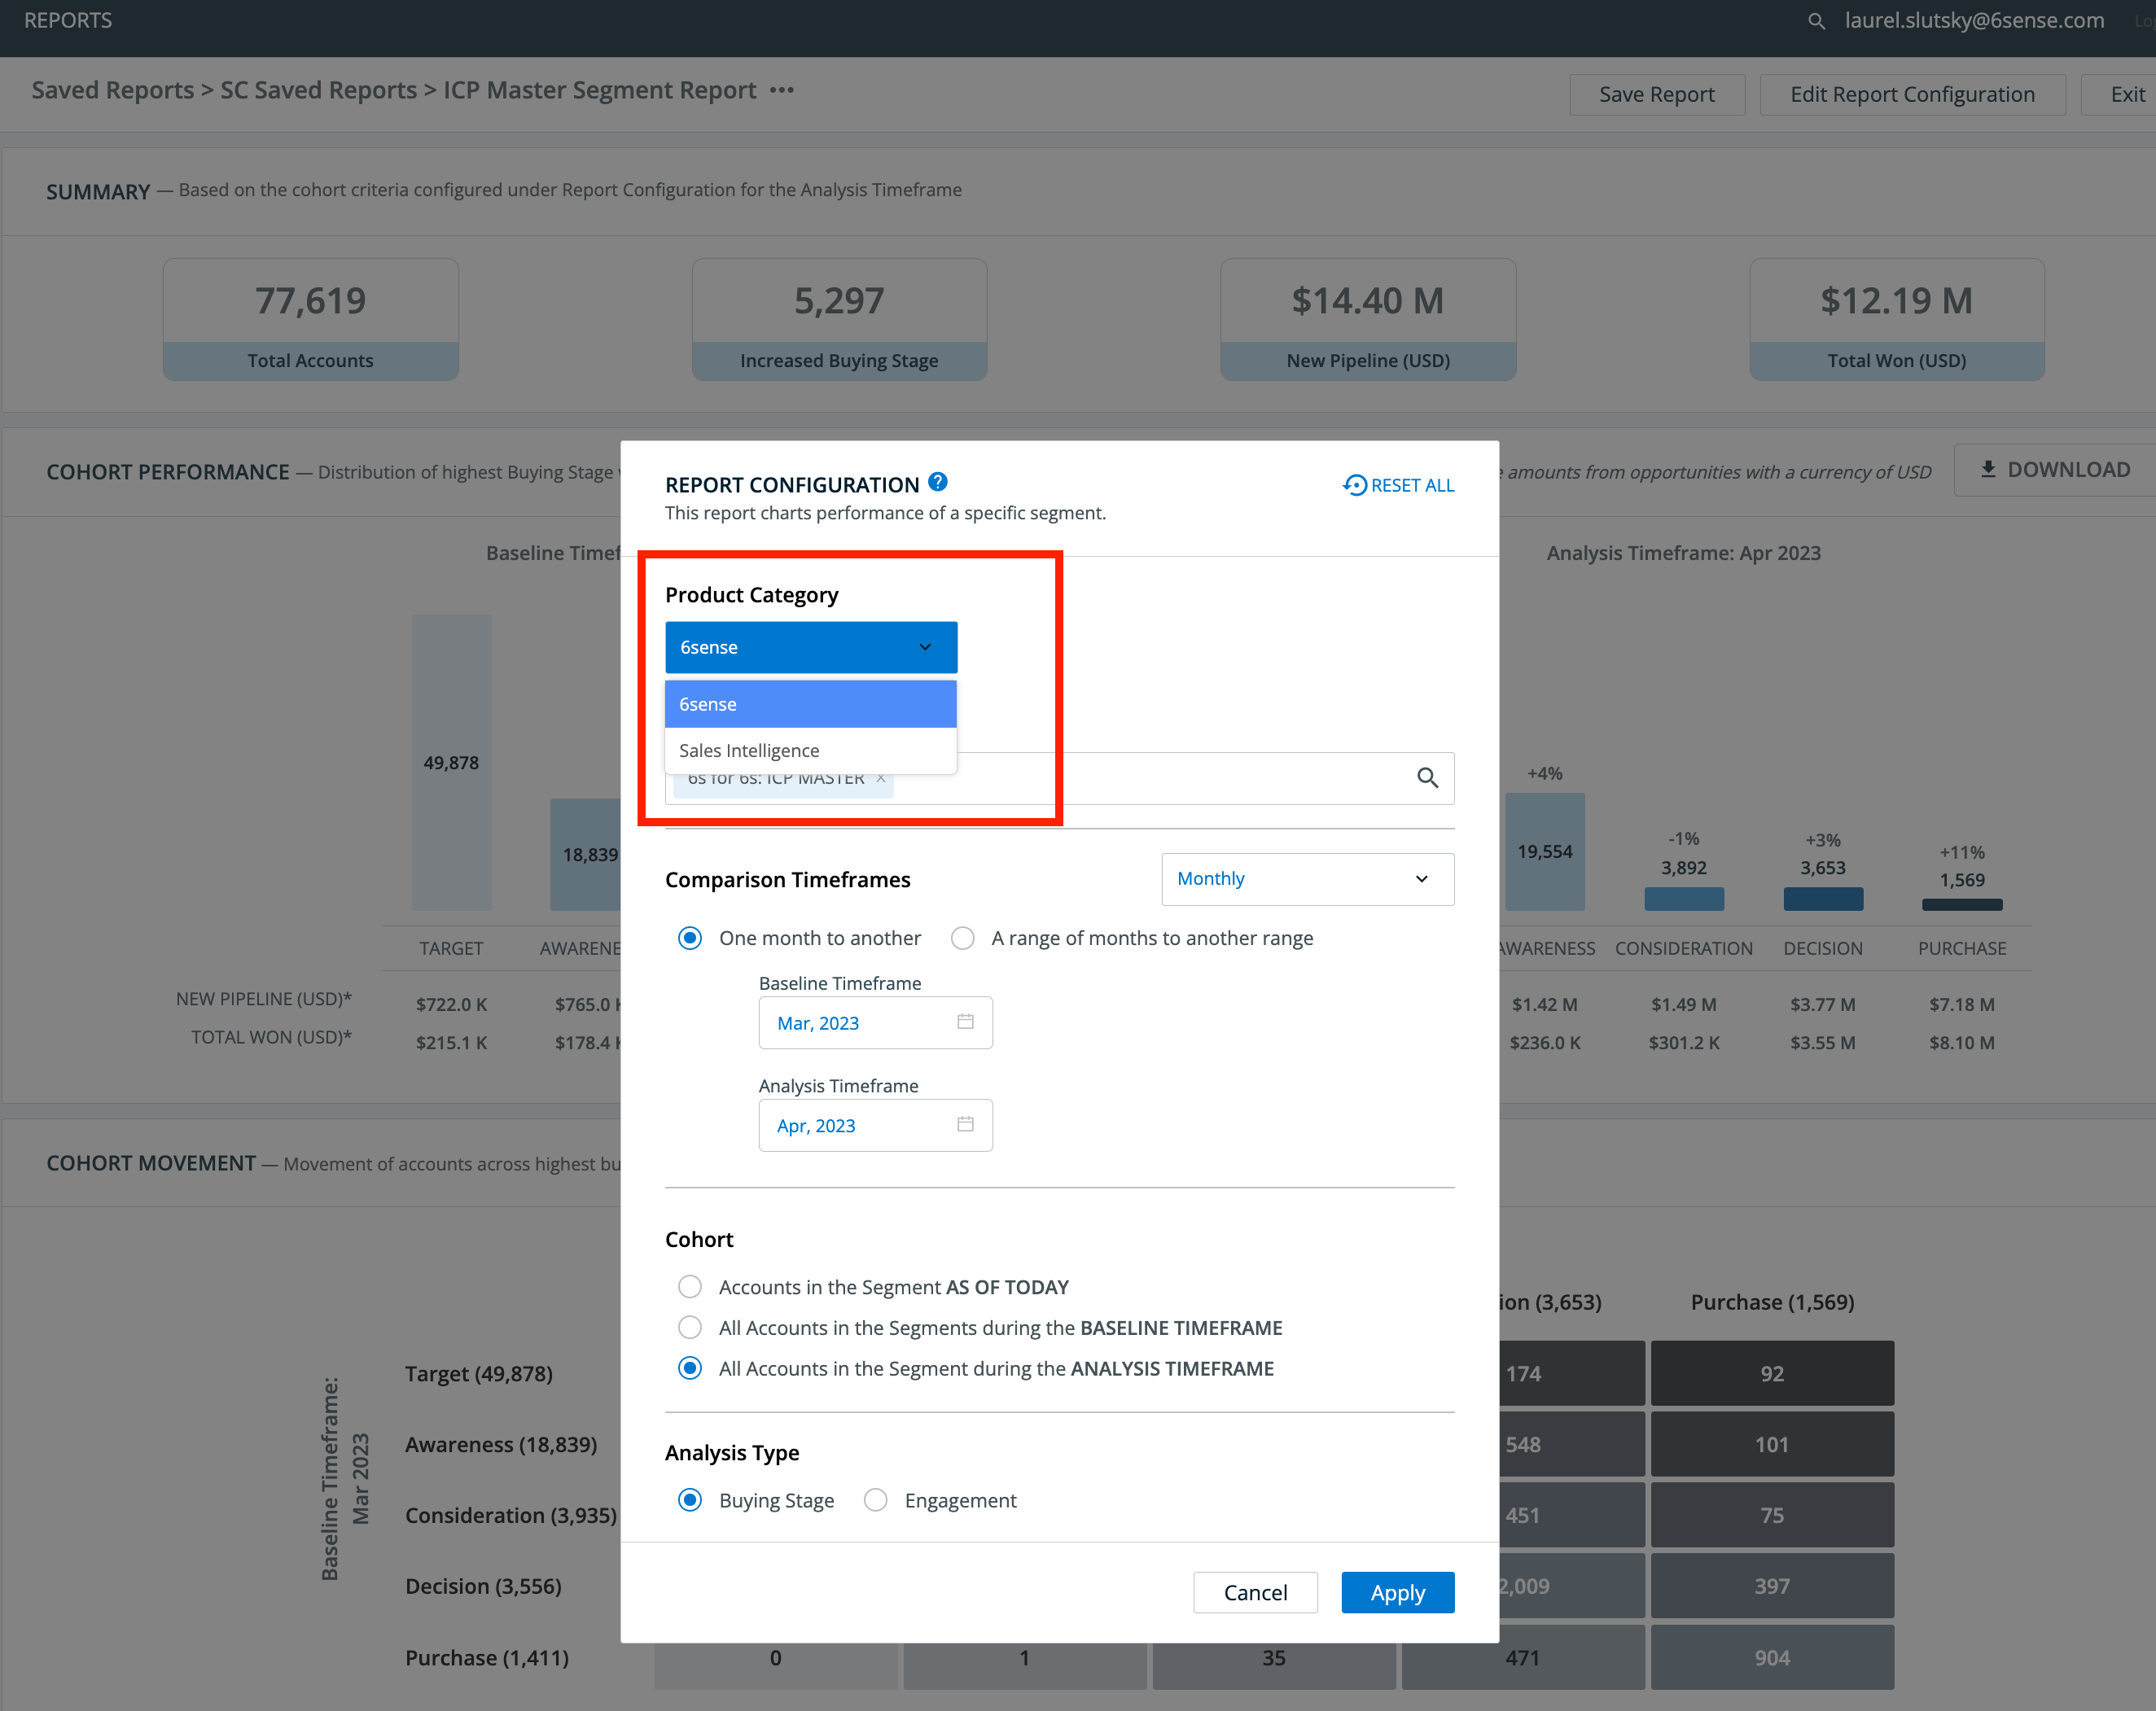
Task: Click the Purchase cell showing 75
Action: (x=1772, y=1515)
